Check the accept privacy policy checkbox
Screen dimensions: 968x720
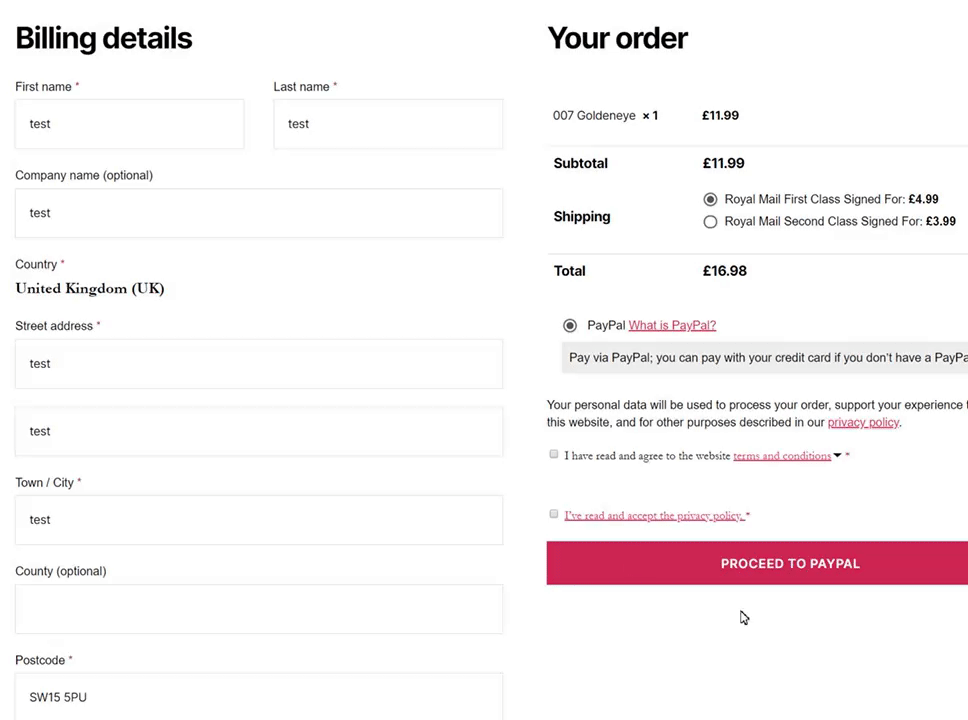point(554,514)
